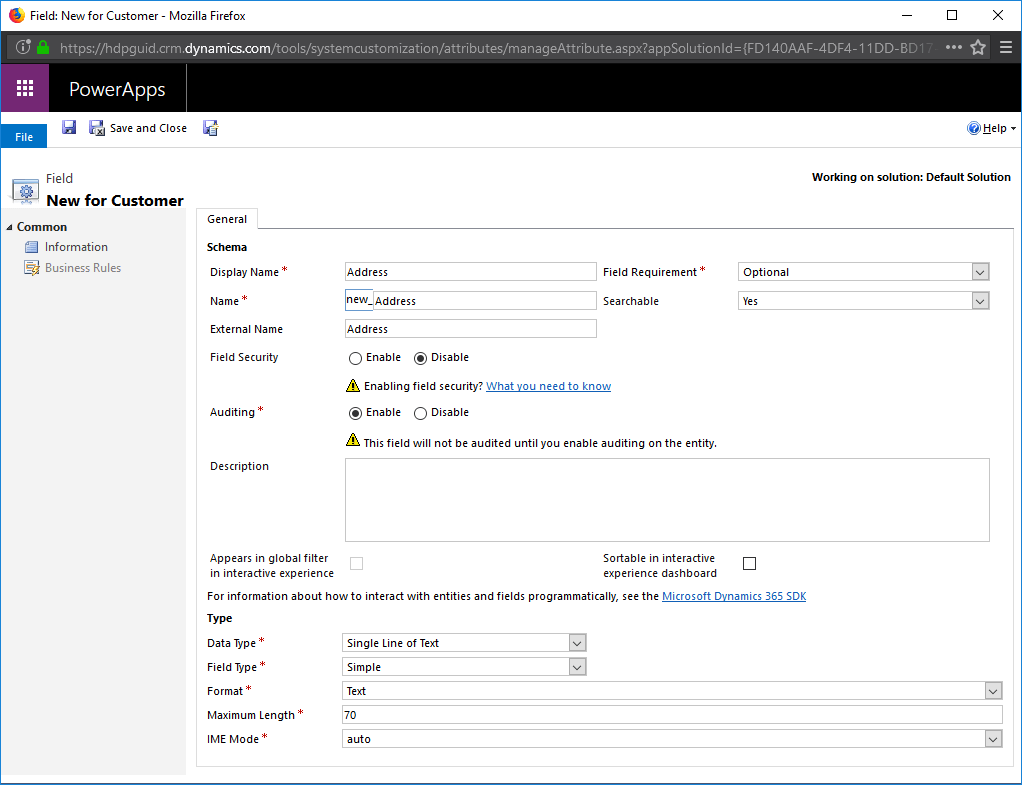This screenshot has height=785, width=1022.
Task: Click the Help question-mark icon
Action: [x=973, y=128]
